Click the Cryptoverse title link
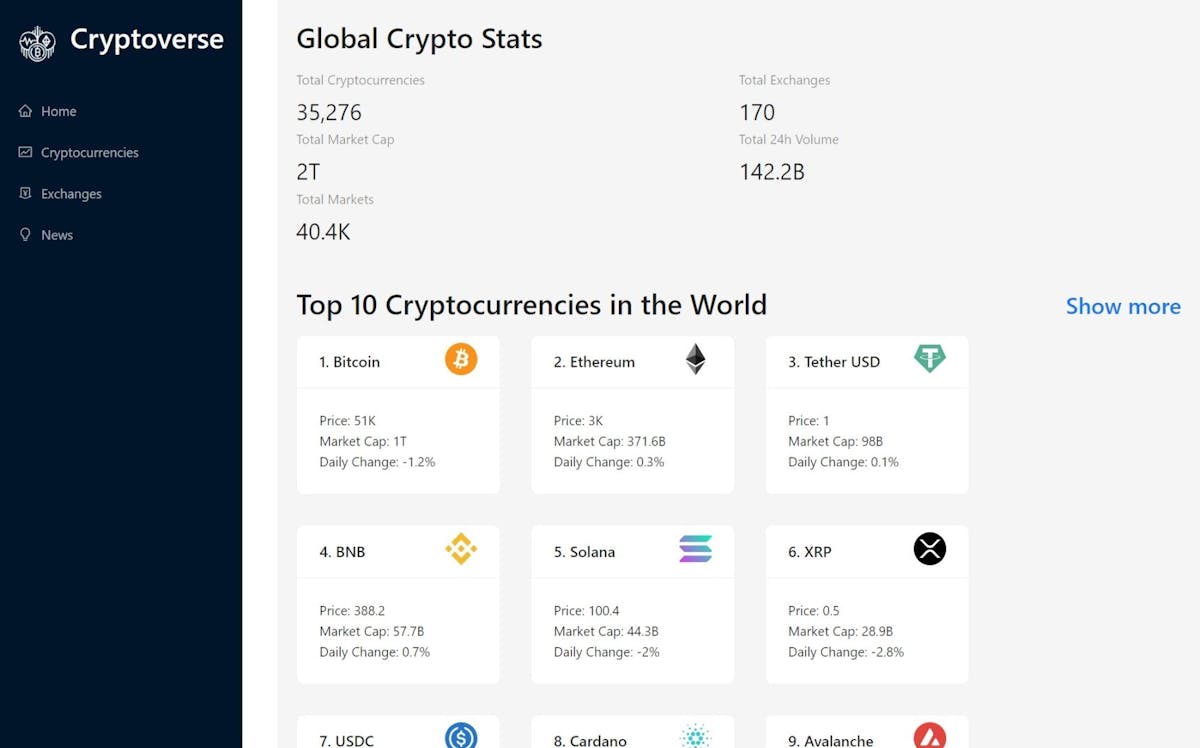 coord(146,40)
